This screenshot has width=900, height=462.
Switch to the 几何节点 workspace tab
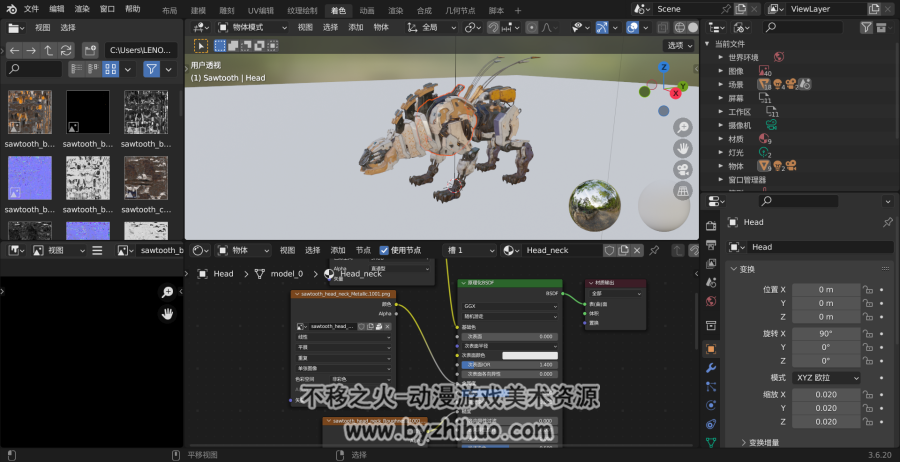pos(460,10)
